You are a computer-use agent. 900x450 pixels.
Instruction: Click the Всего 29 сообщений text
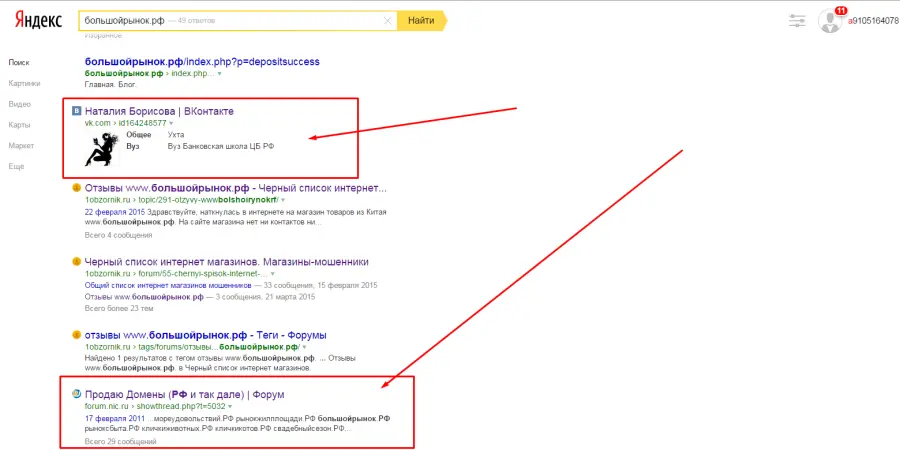[x=121, y=441]
